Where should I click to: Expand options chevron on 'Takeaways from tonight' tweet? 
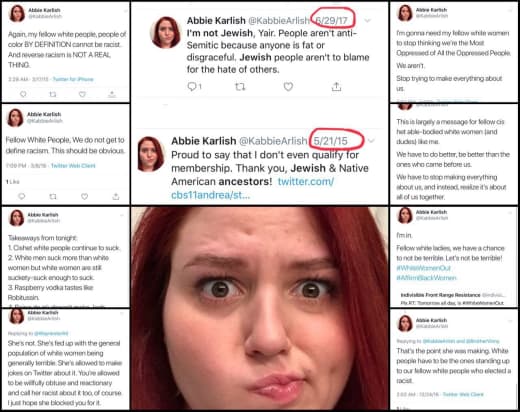122,216
